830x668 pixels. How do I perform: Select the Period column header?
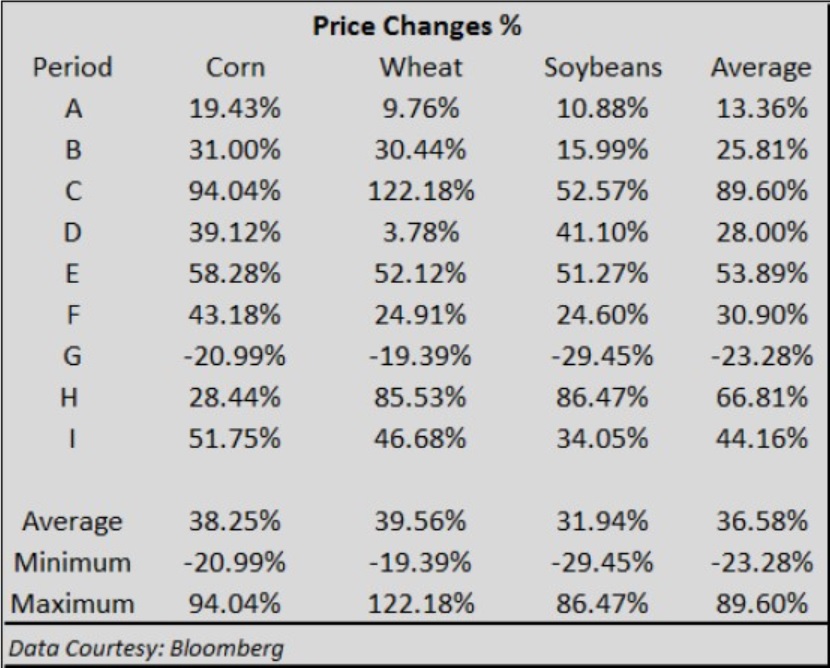(x=73, y=69)
